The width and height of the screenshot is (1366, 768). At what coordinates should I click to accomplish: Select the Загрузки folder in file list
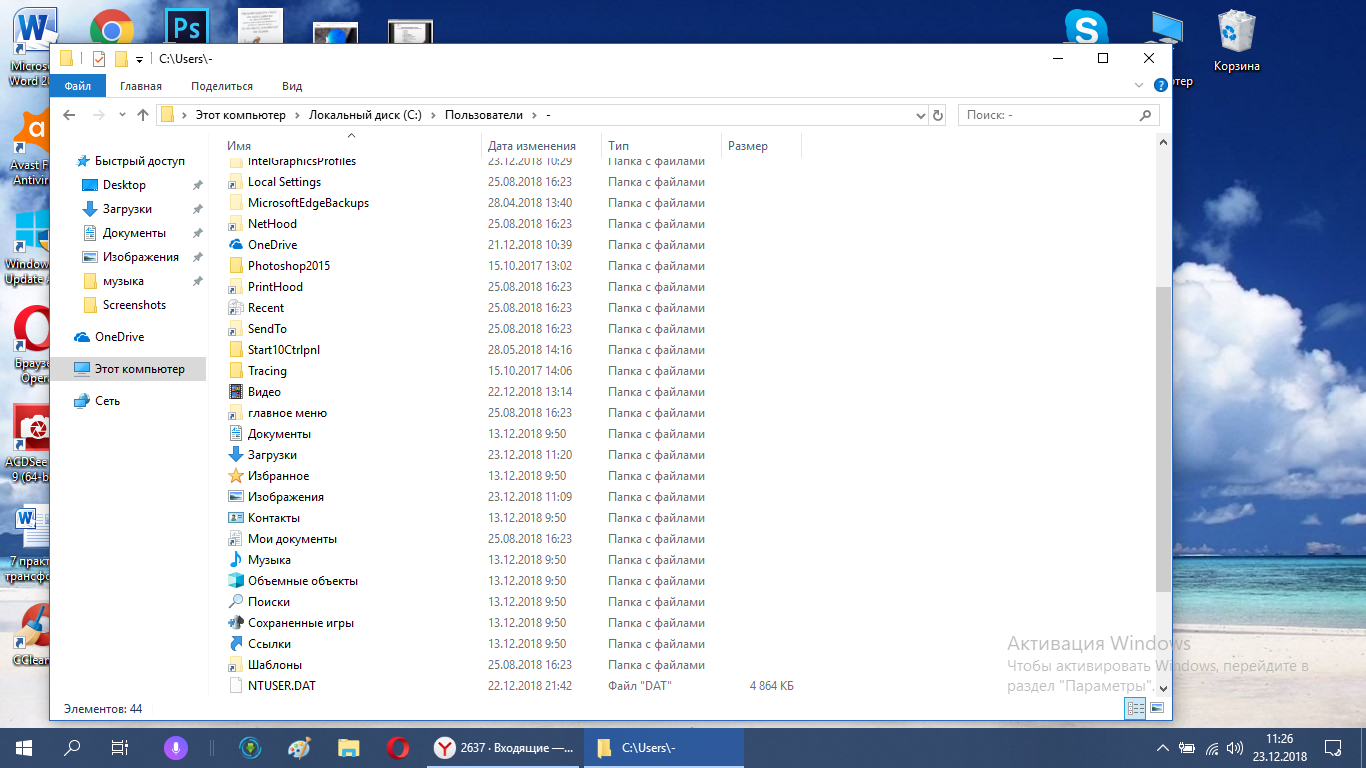point(272,455)
